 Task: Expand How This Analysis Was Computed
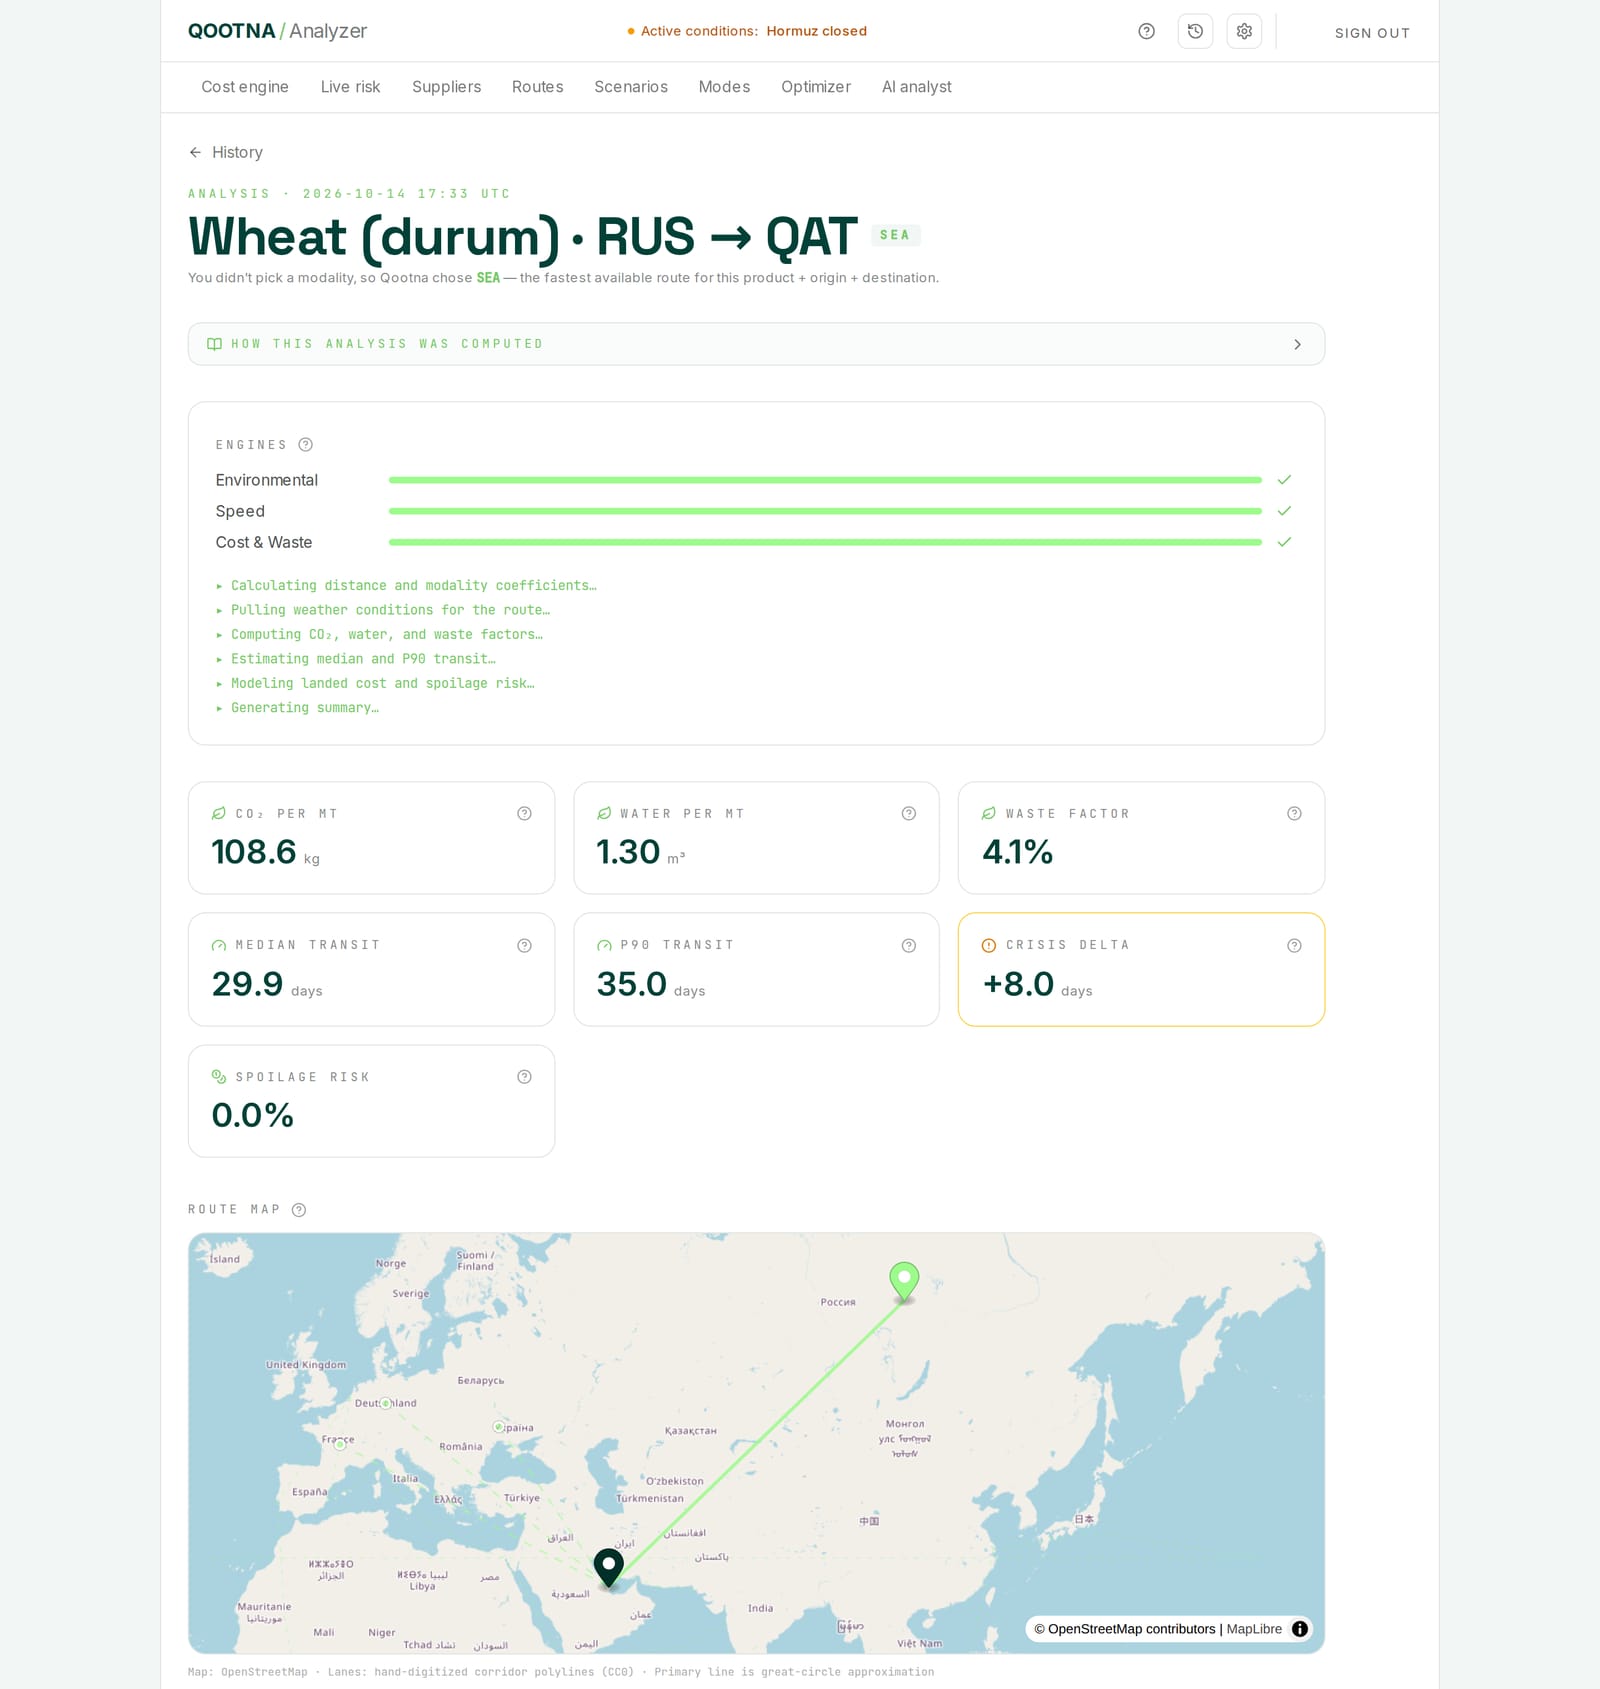pos(756,344)
